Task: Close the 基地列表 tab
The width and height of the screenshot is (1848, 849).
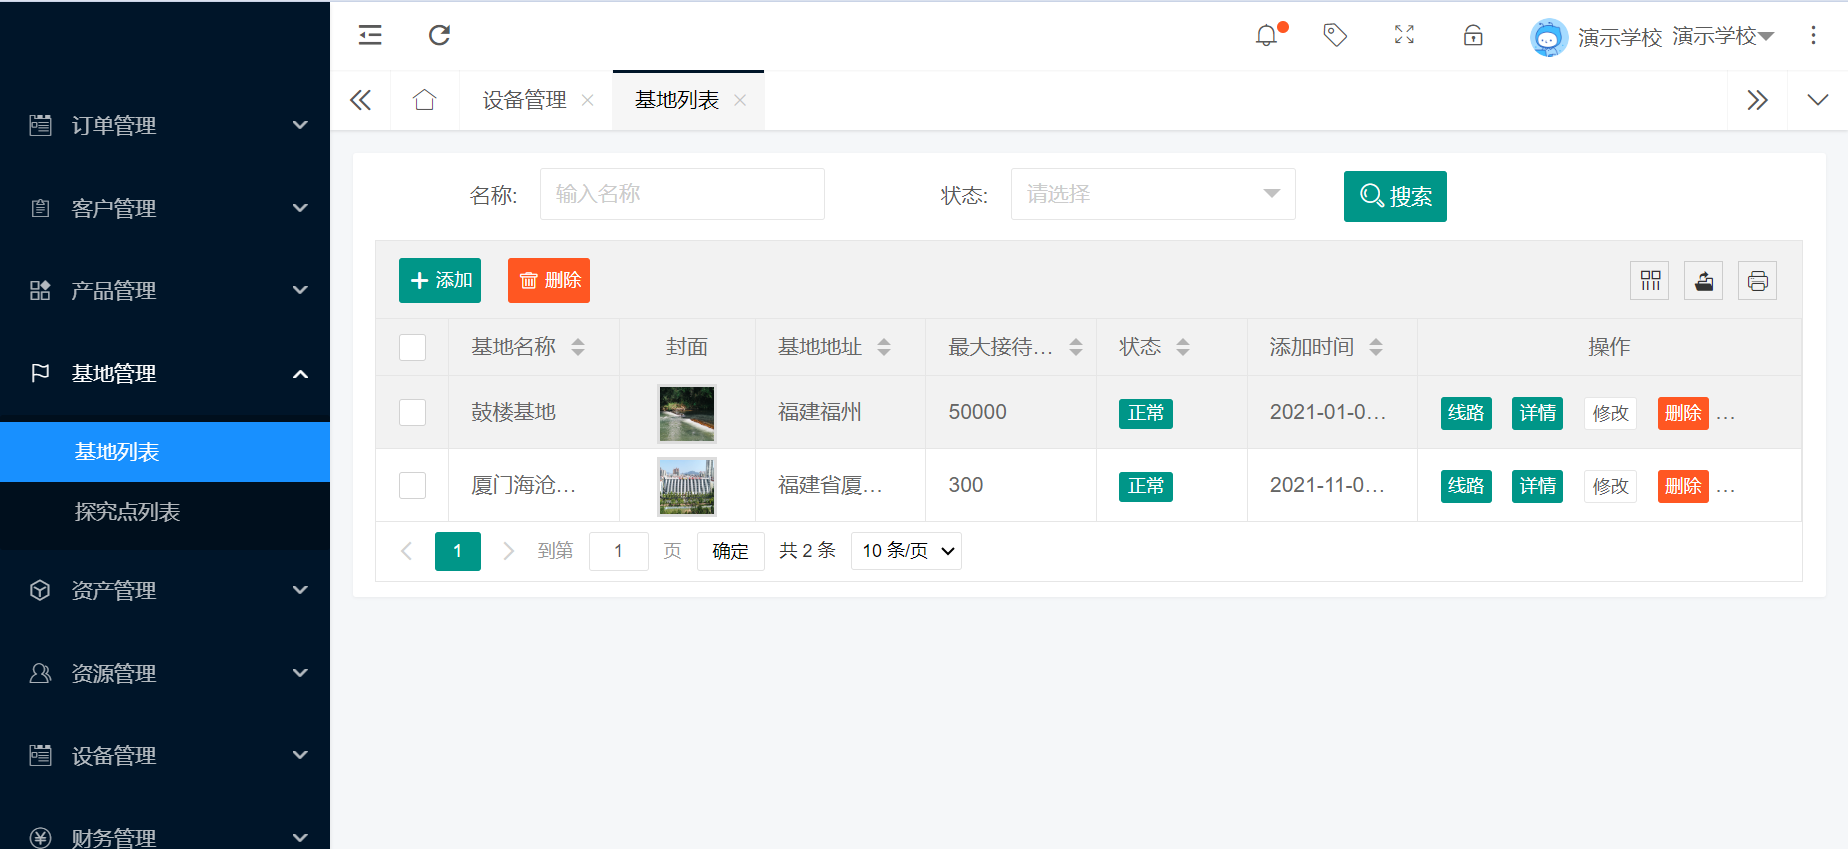Action: pyautogui.click(x=740, y=100)
